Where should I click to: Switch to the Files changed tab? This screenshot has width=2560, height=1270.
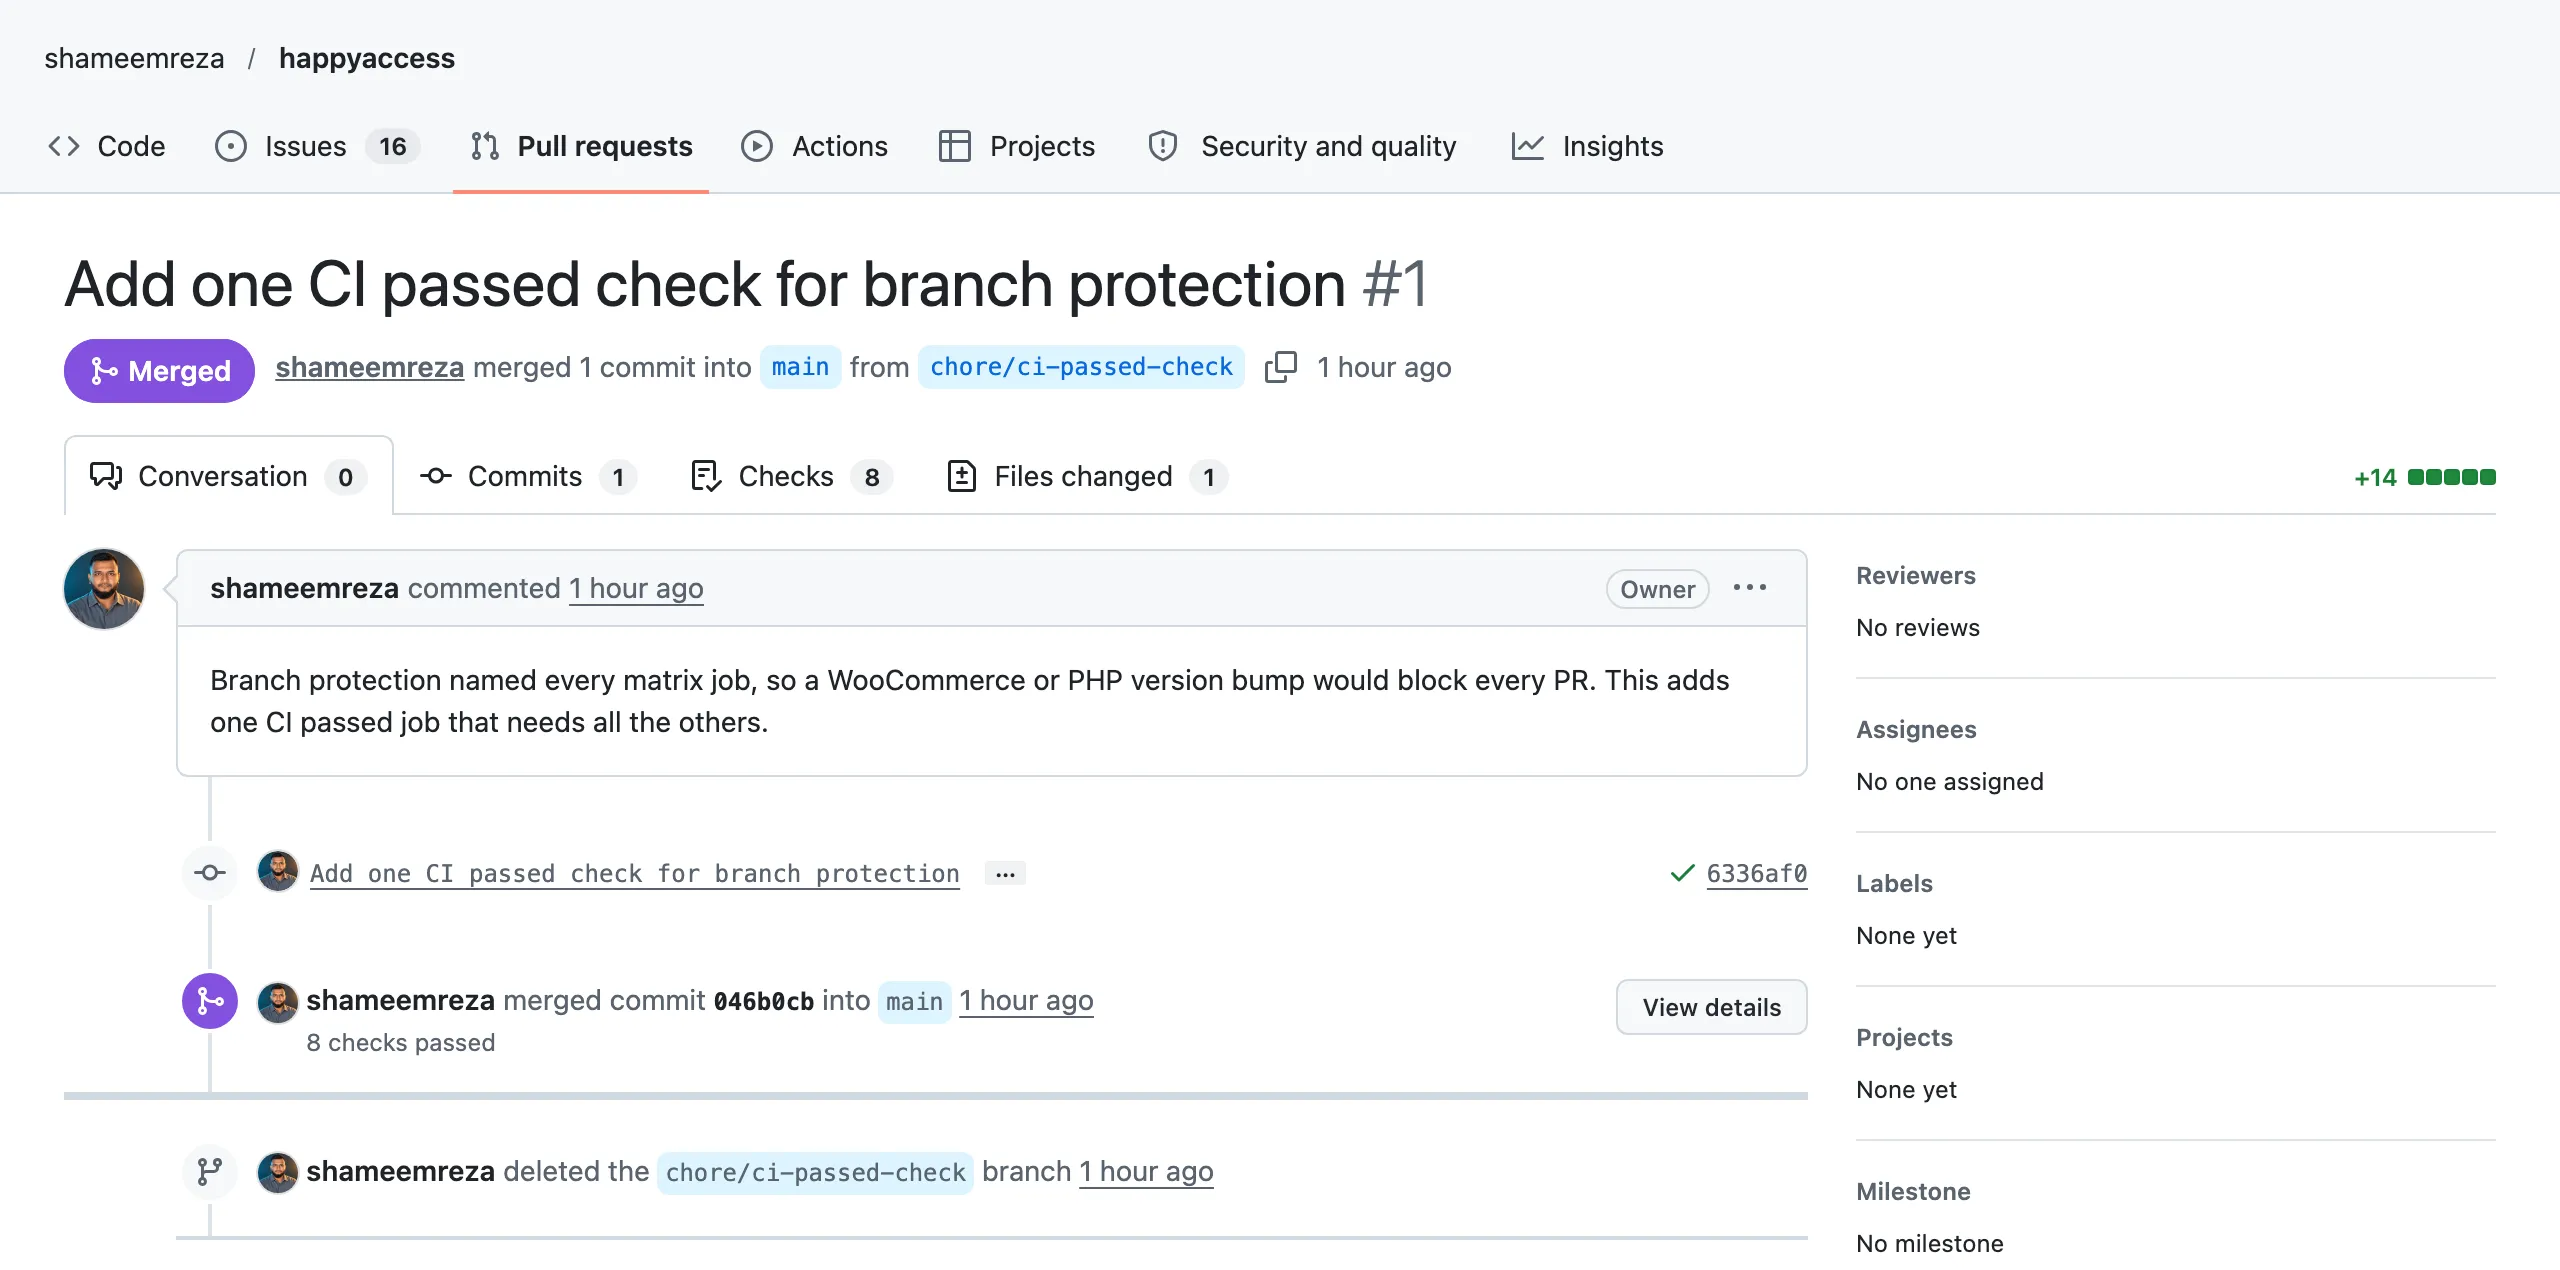click(x=1086, y=476)
